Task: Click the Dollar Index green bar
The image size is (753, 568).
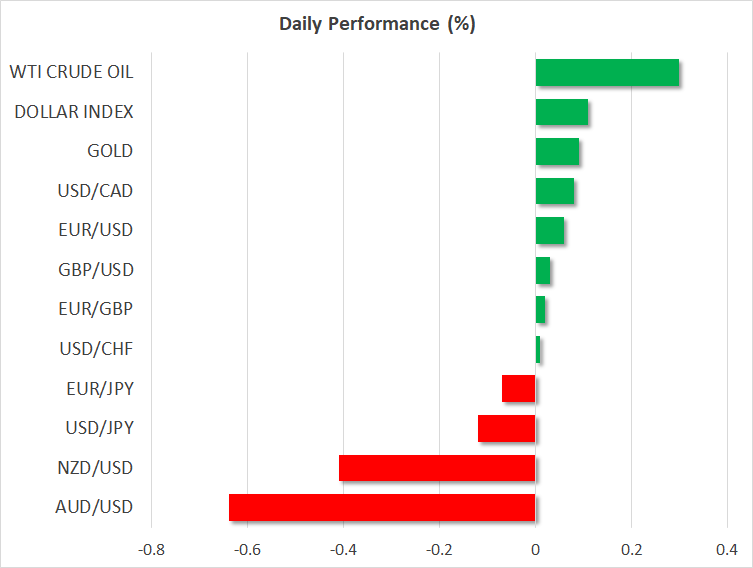Action: point(561,112)
